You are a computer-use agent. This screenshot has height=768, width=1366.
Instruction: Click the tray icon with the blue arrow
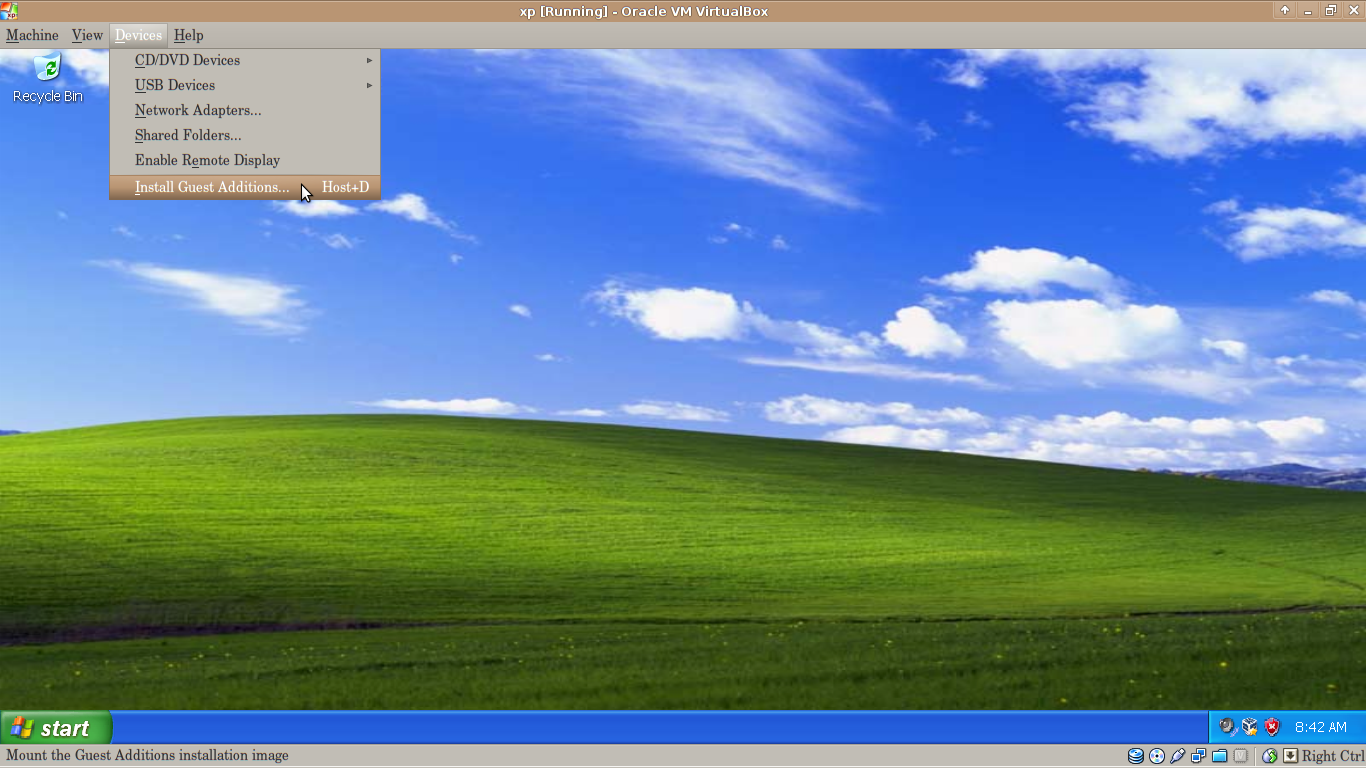coord(1228,728)
